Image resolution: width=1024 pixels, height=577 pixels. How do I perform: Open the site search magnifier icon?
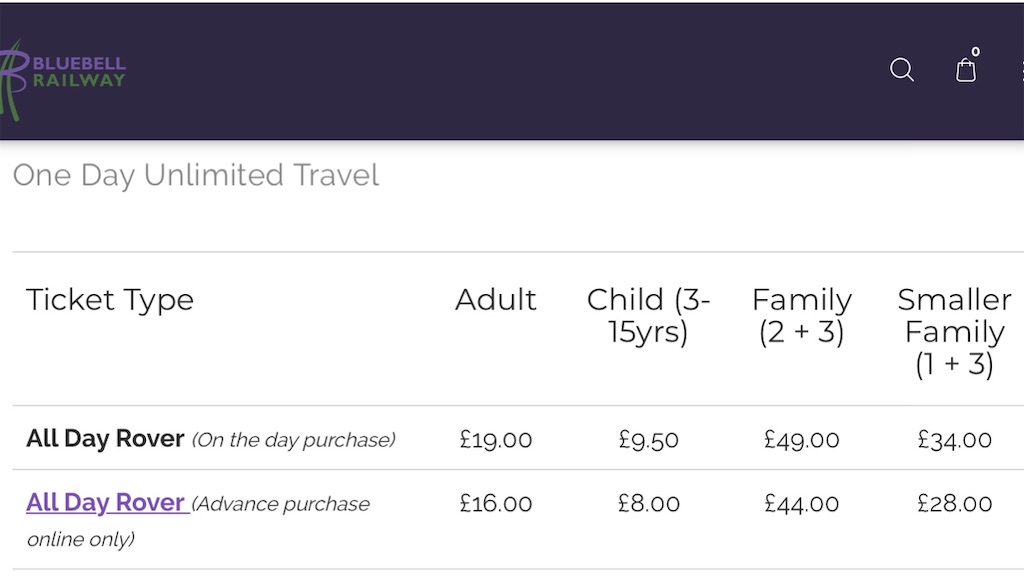point(902,70)
